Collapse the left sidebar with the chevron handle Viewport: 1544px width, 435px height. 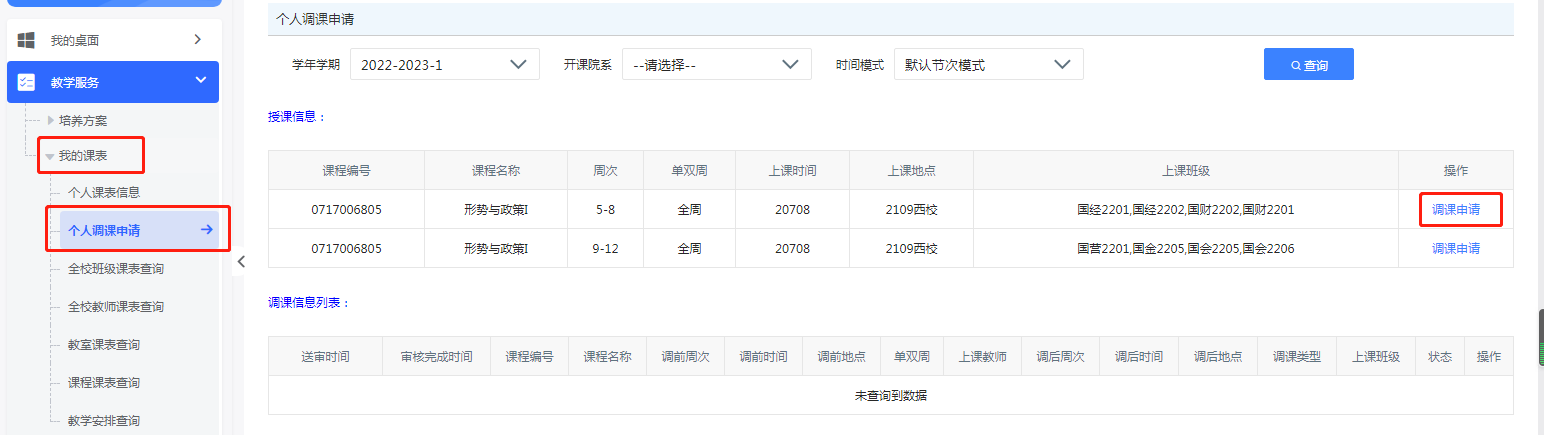tap(240, 262)
